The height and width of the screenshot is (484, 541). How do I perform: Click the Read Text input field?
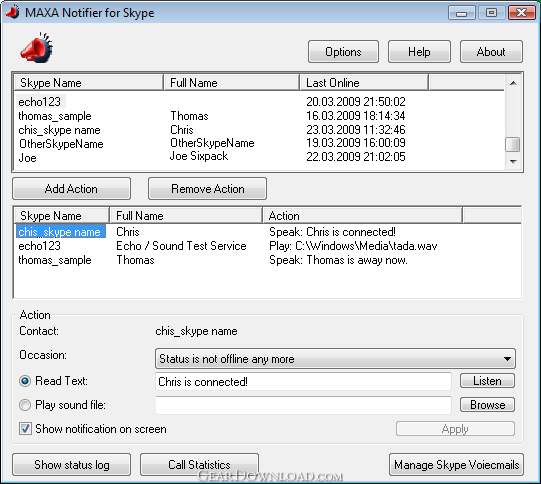303,382
